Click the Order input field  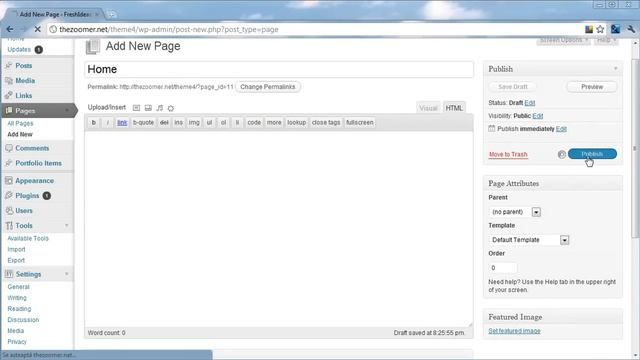pos(503,268)
